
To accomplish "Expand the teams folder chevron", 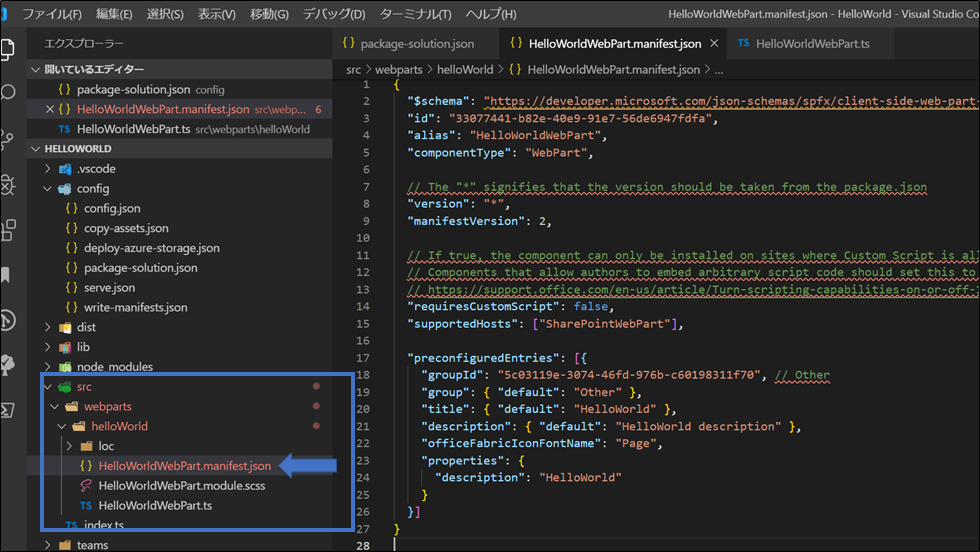I will coord(48,545).
